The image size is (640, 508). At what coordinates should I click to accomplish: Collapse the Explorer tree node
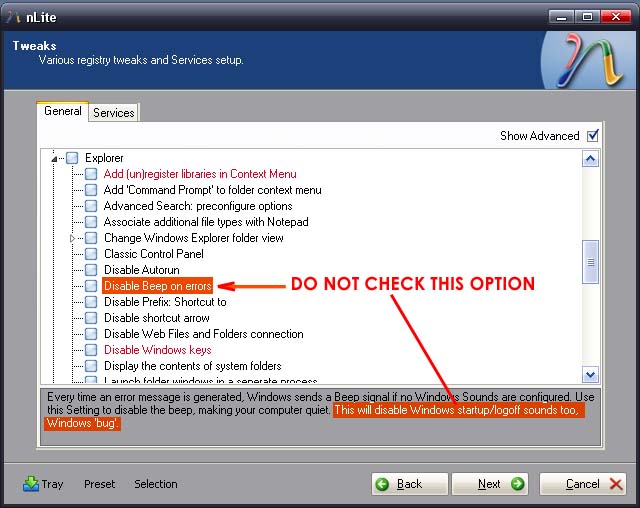click(54, 159)
